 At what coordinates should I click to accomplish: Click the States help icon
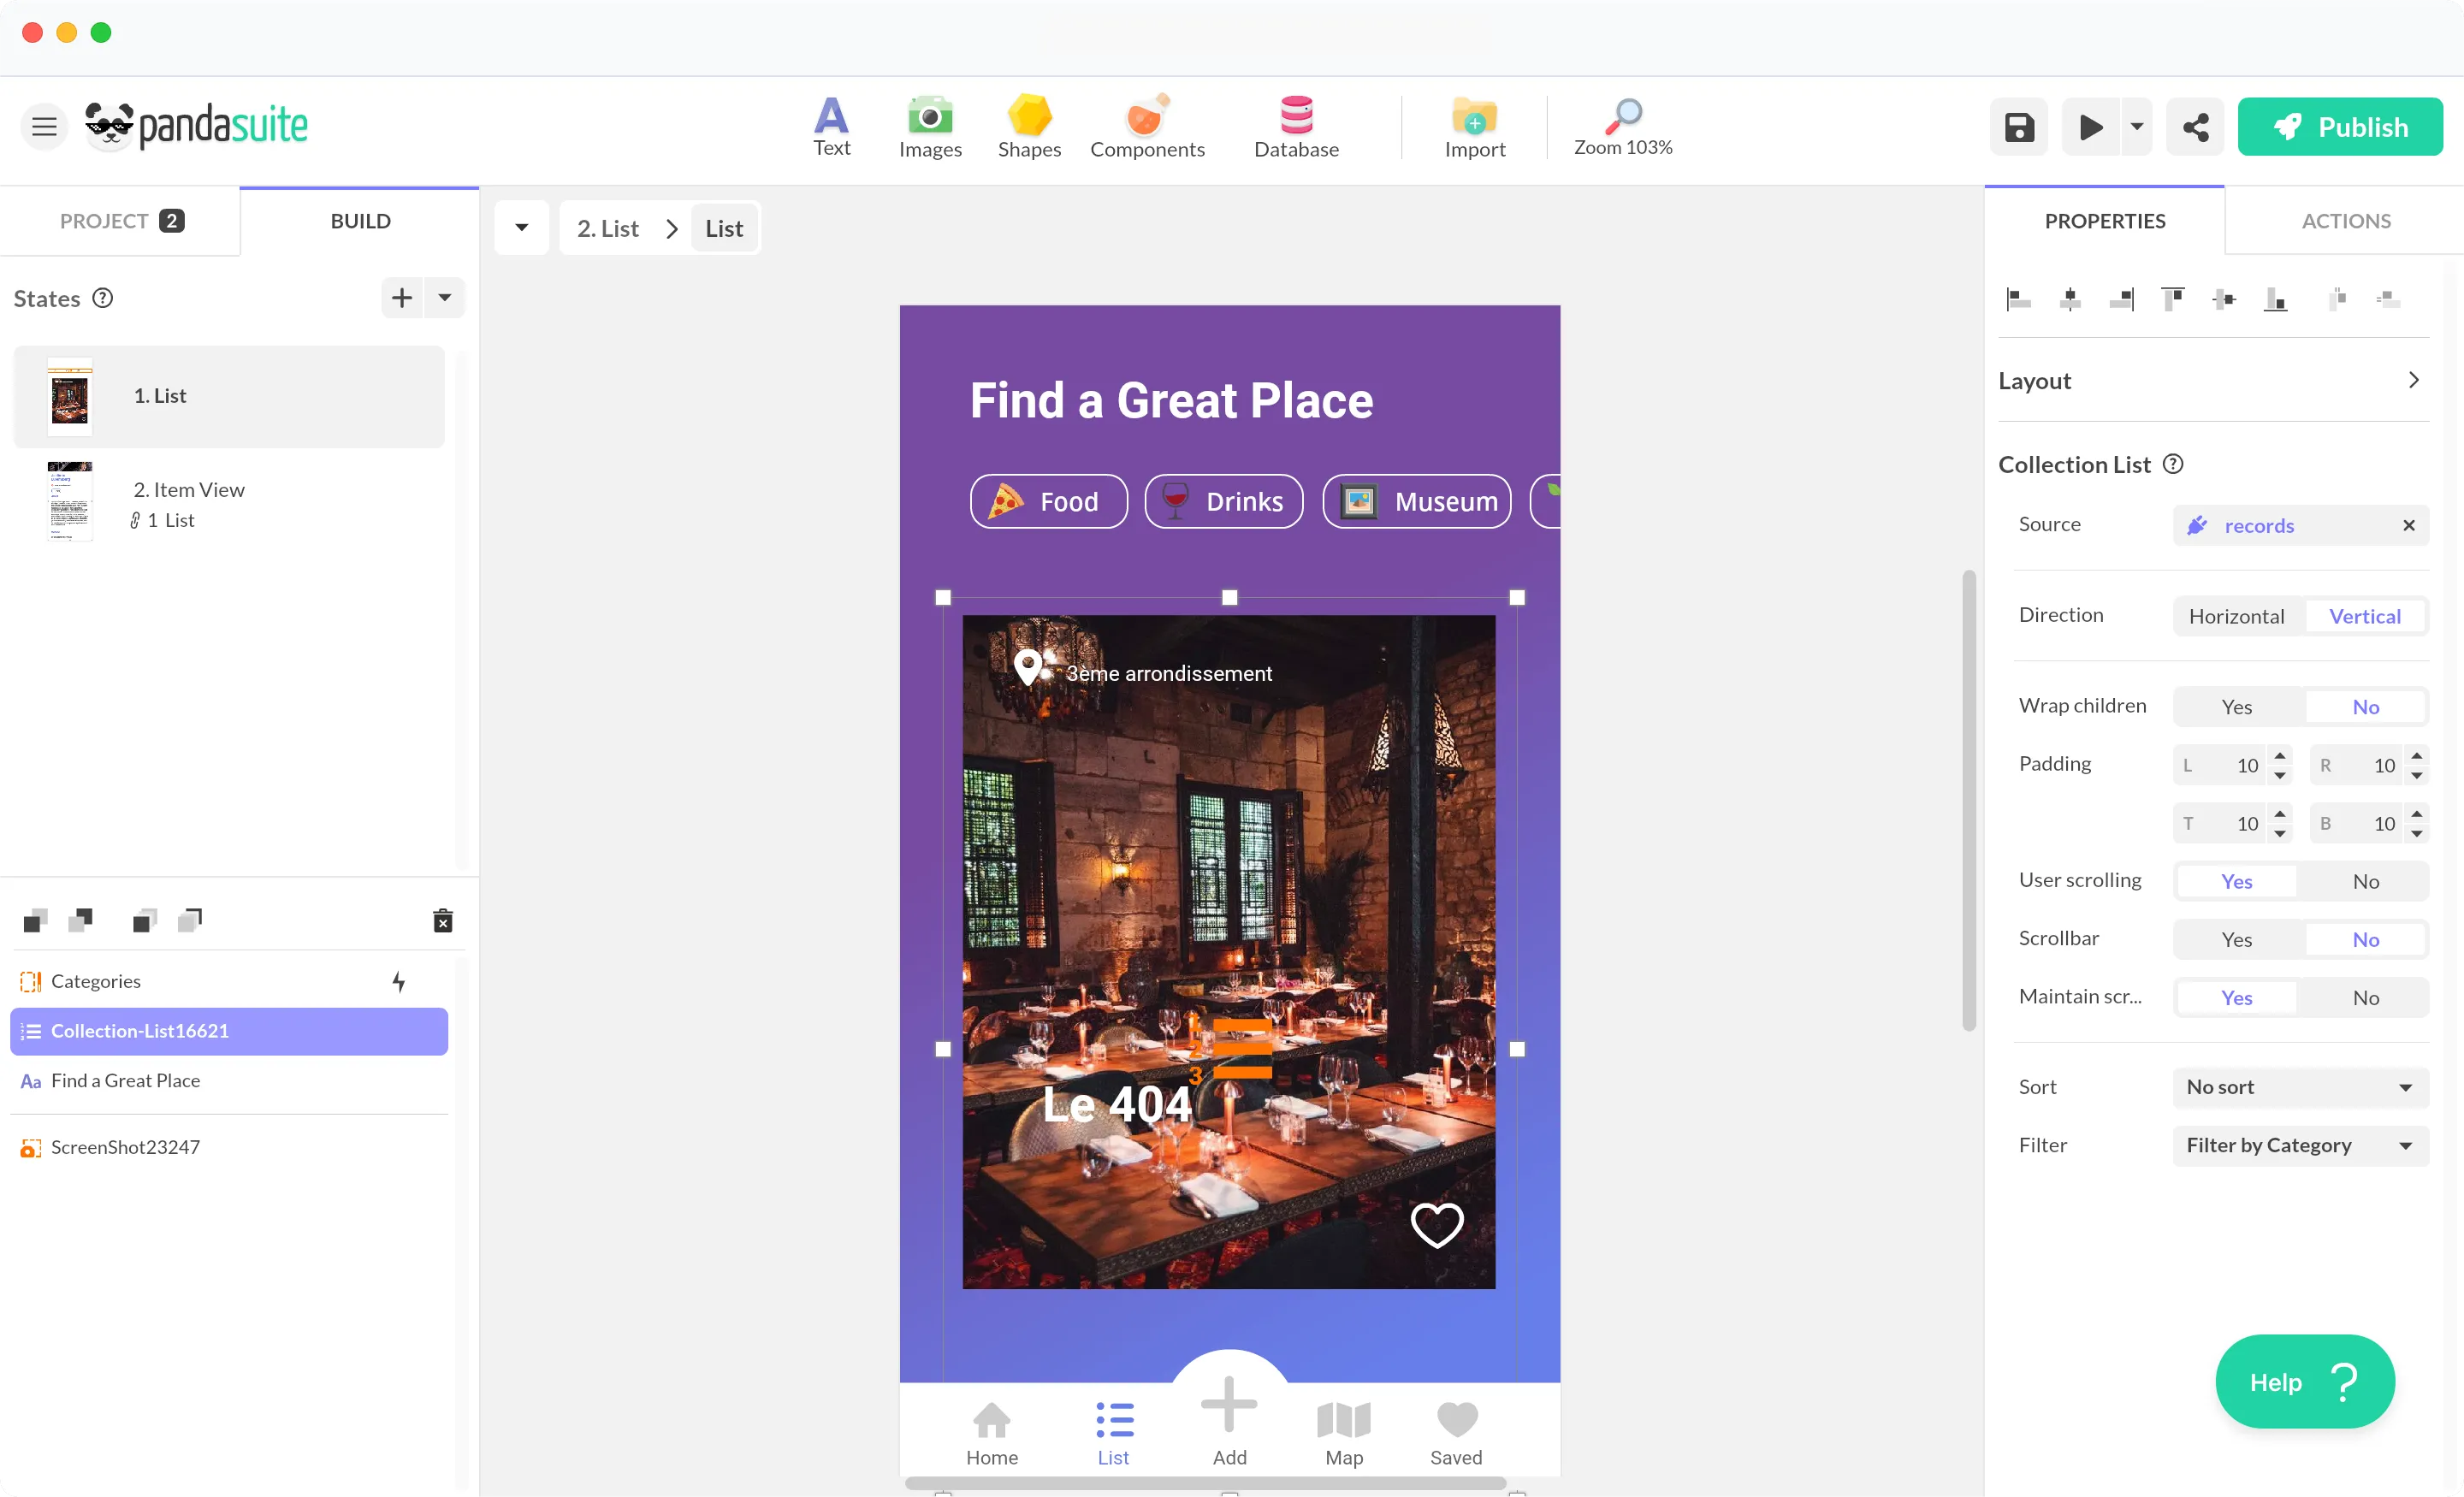102,298
